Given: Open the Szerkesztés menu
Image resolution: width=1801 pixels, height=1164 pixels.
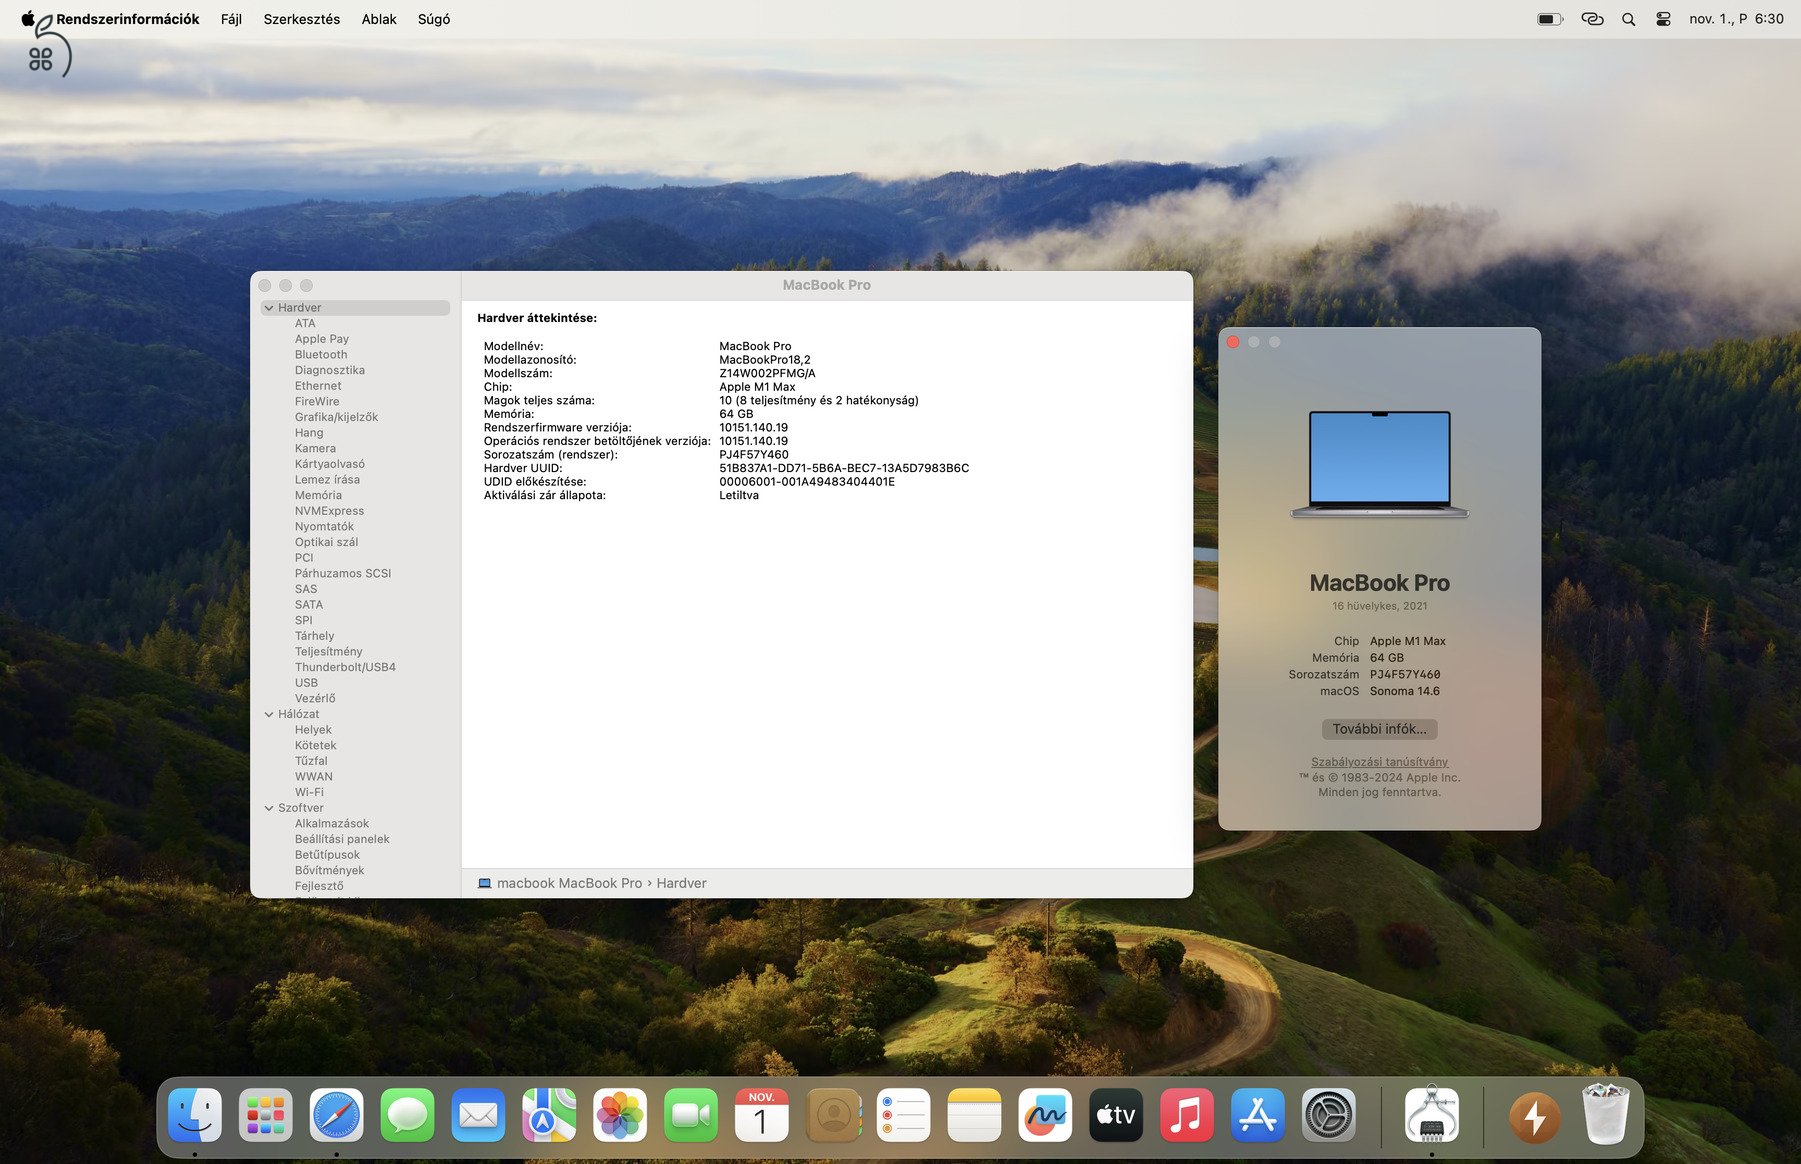Looking at the screenshot, I should pyautogui.click(x=302, y=19).
